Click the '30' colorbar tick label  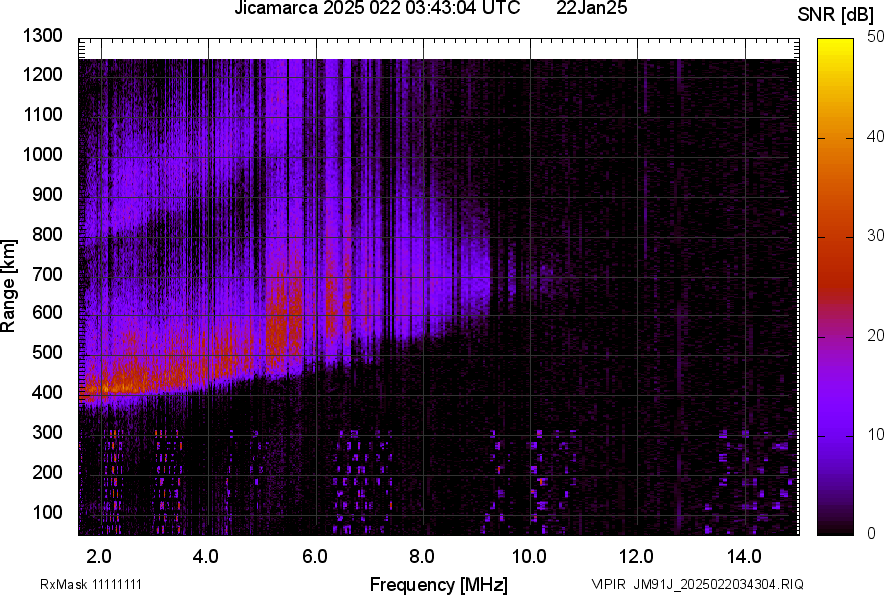pyautogui.click(x=875, y=236)
